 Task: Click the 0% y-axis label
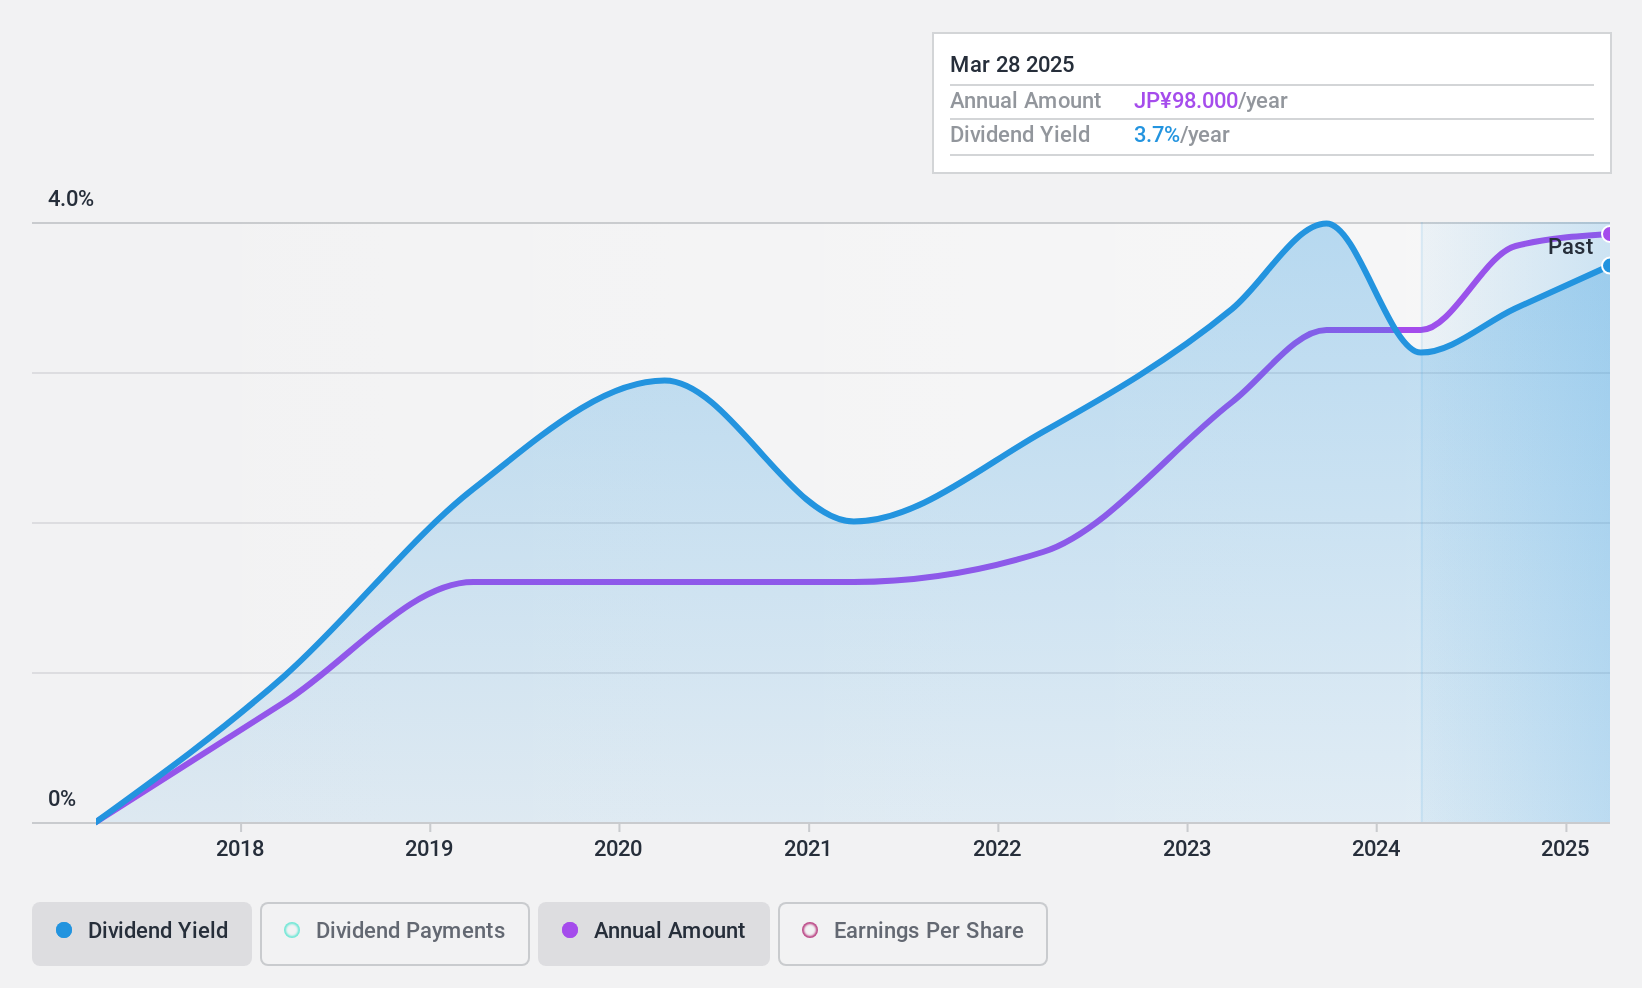pos(62,799)
